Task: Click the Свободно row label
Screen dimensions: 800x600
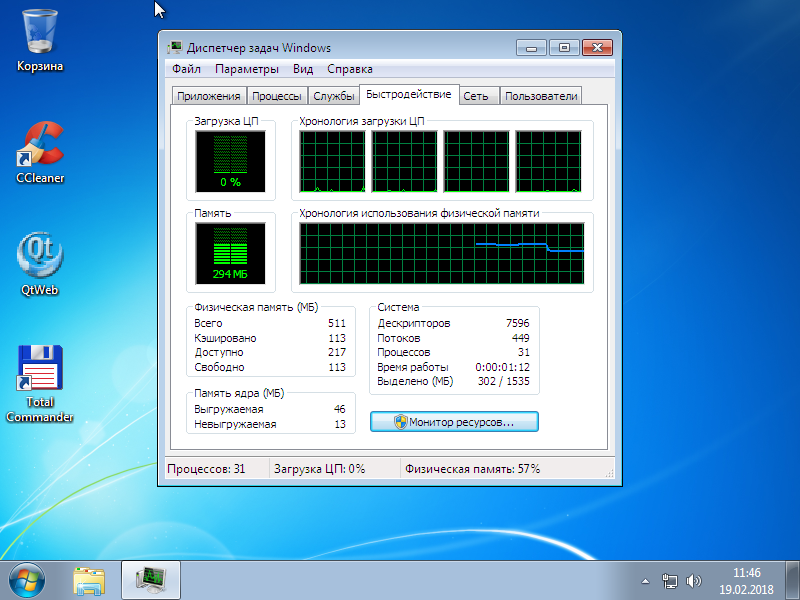Action: click(x=219, y=367)
